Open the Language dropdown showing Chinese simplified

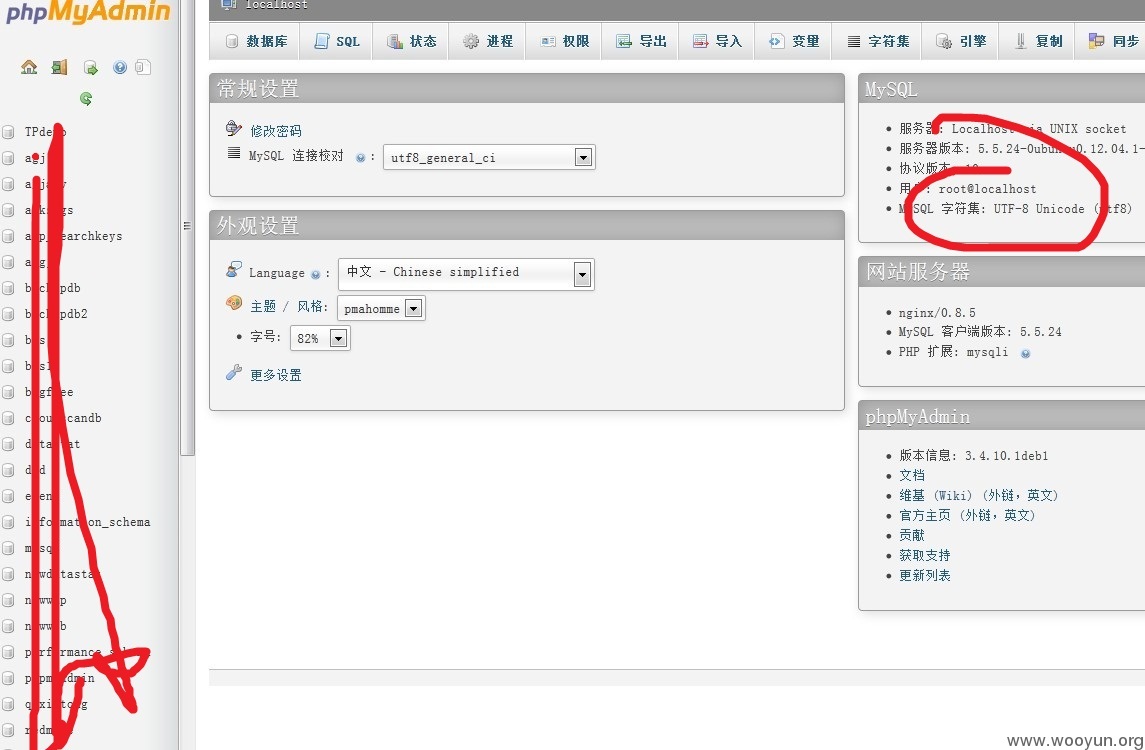(x=466, y=274)
